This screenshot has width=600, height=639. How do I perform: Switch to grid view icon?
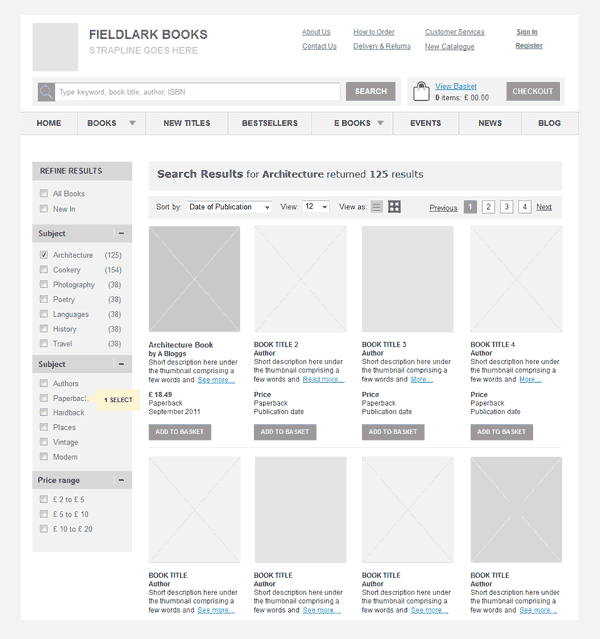(x=394, y=207)
